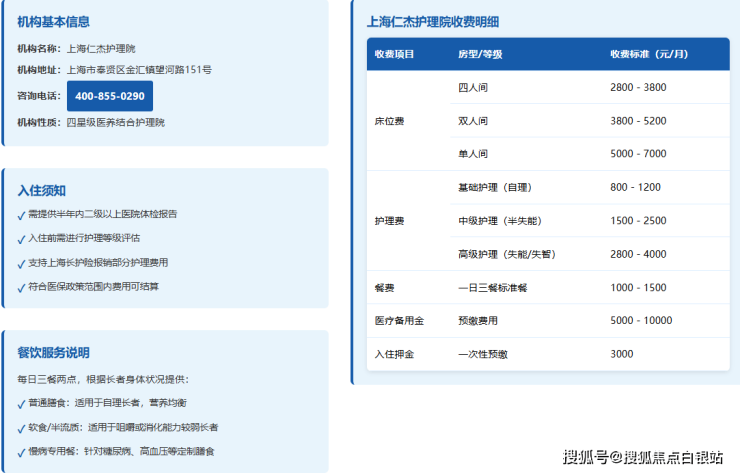Select the 需提供半年内二级以上医院体检报告 item
The width and height of the screenshot is (740, 473).
[97, 214]
